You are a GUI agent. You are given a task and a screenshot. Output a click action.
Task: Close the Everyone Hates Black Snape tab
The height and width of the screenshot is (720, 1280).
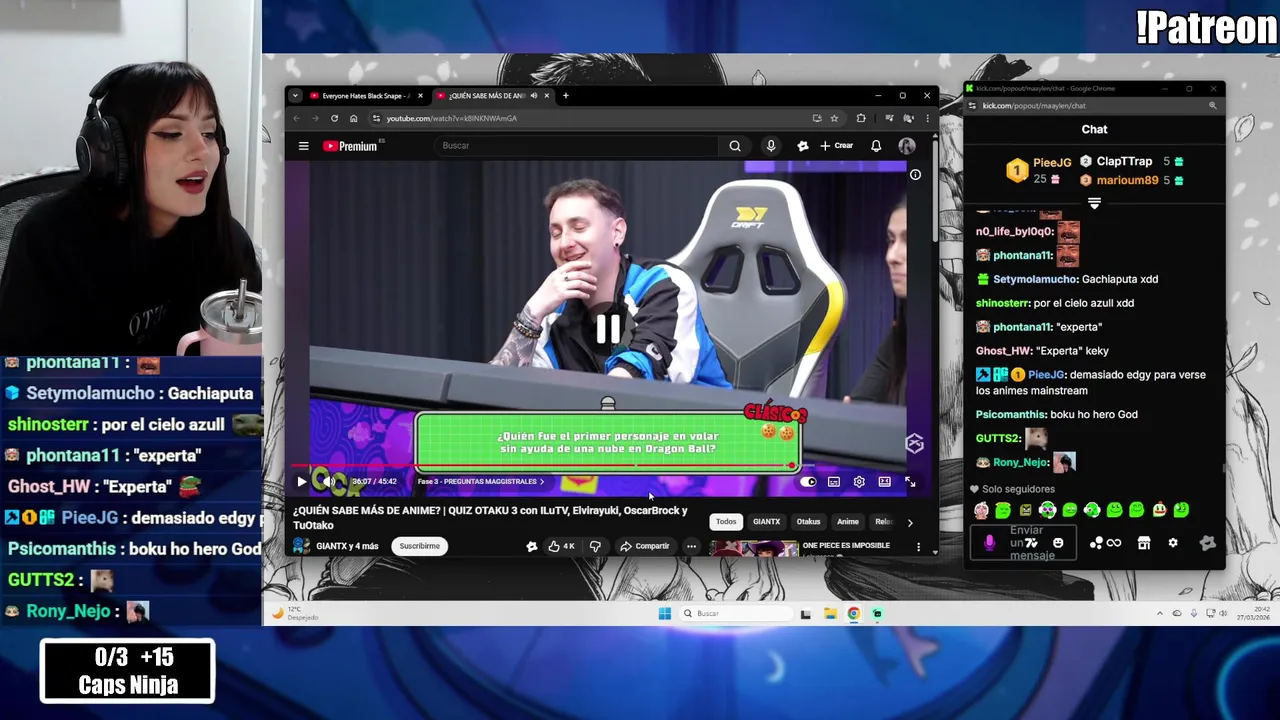[420, 96]
